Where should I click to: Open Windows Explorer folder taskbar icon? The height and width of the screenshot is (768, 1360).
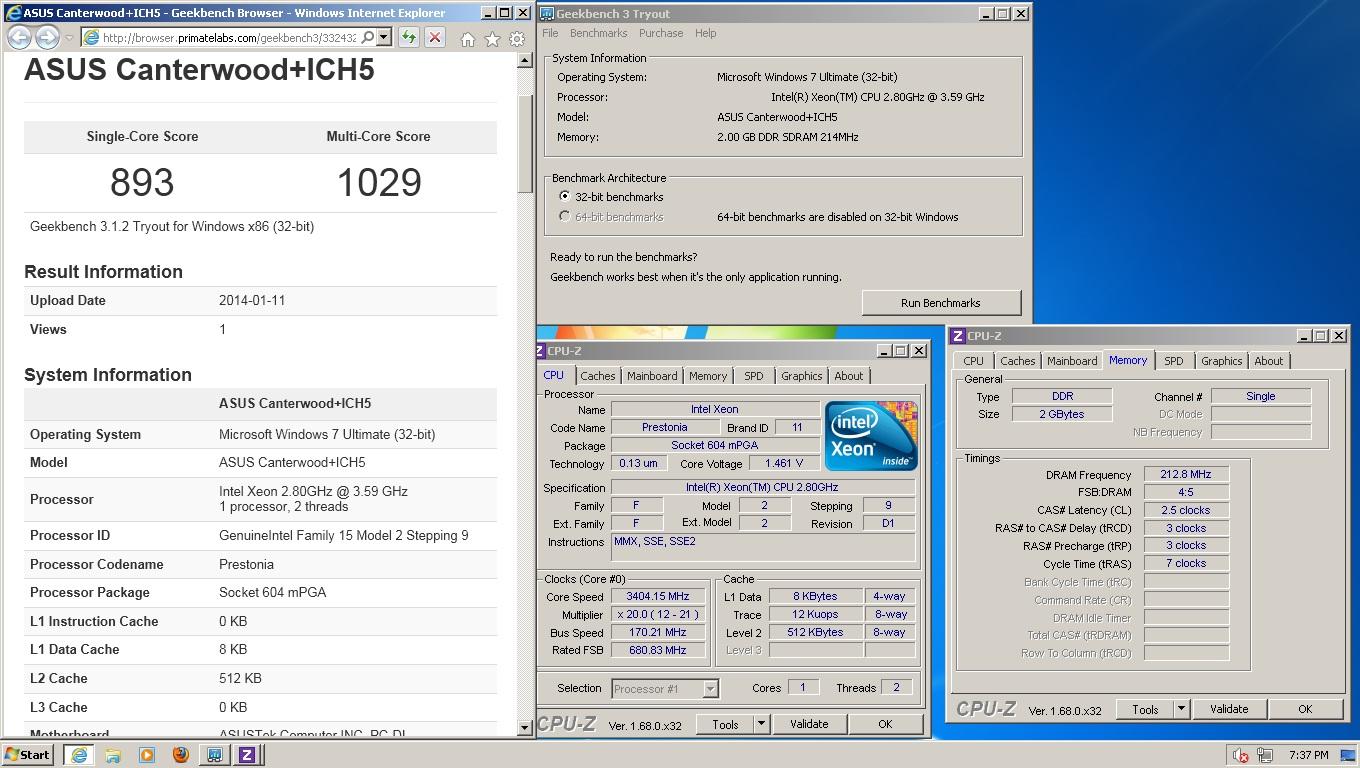point(113,755)
